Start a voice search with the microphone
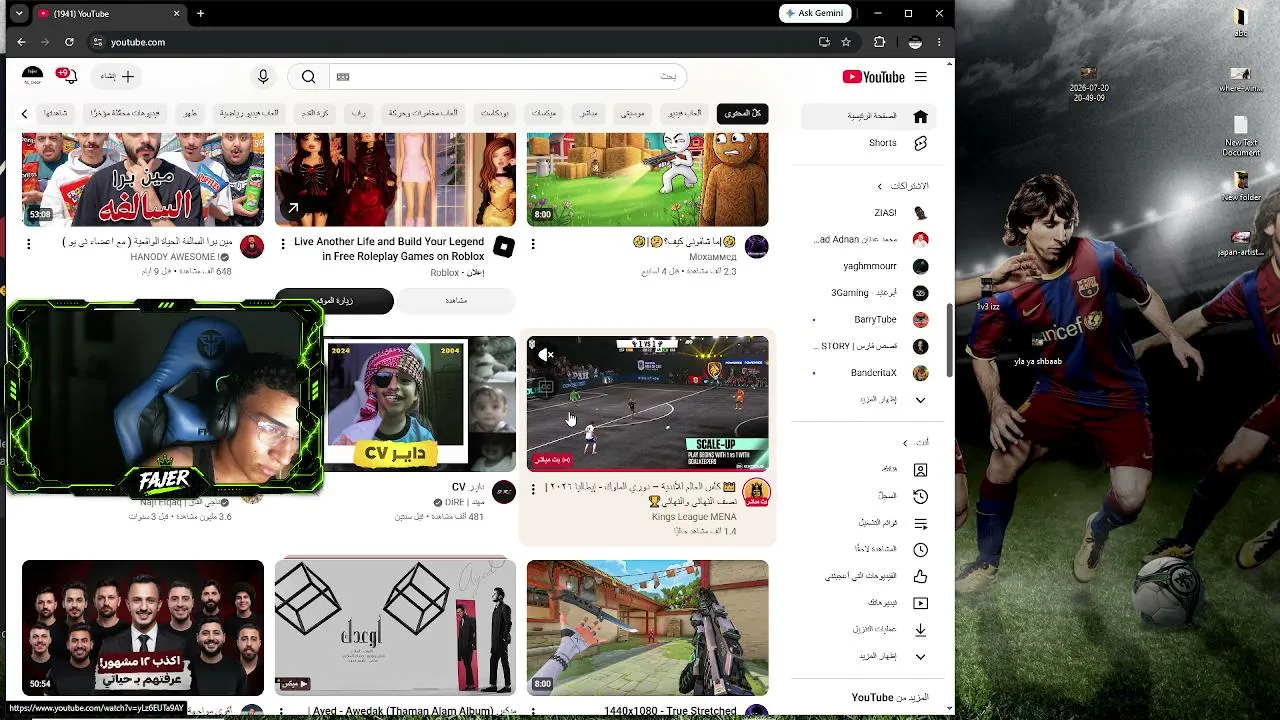1280x720 pixels. coord(263,77)
